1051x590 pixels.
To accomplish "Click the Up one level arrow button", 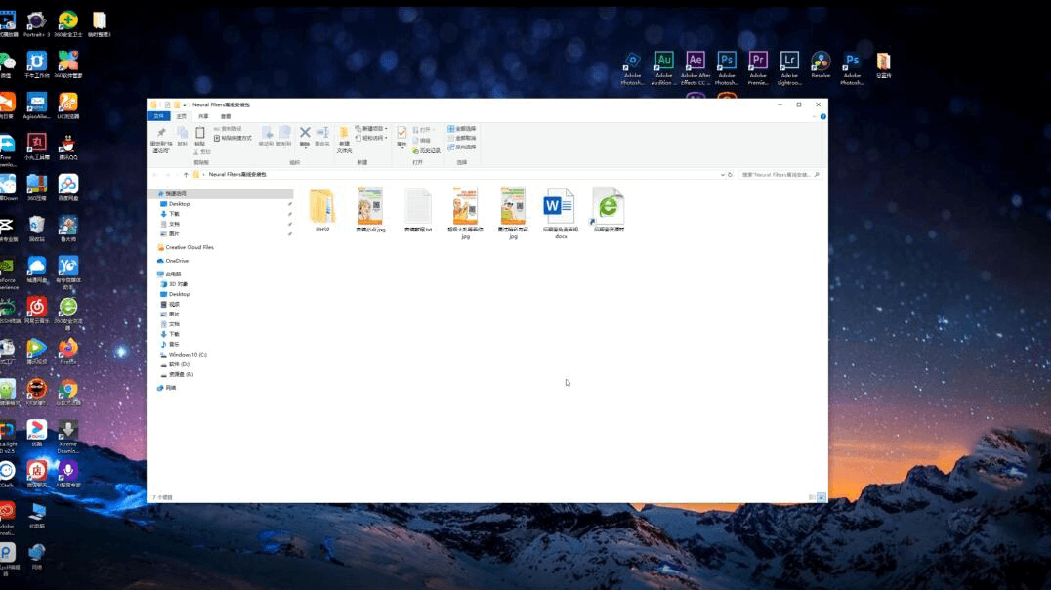I will 186,174.
